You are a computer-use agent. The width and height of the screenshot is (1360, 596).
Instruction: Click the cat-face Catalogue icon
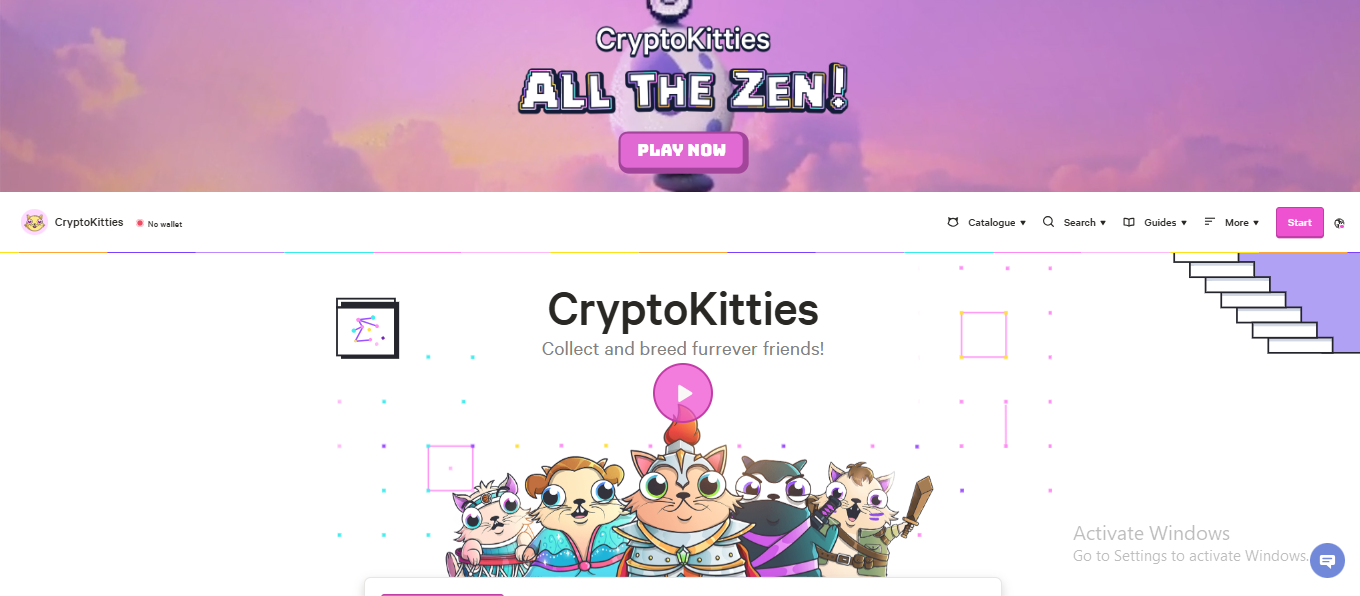coord(953,222)
